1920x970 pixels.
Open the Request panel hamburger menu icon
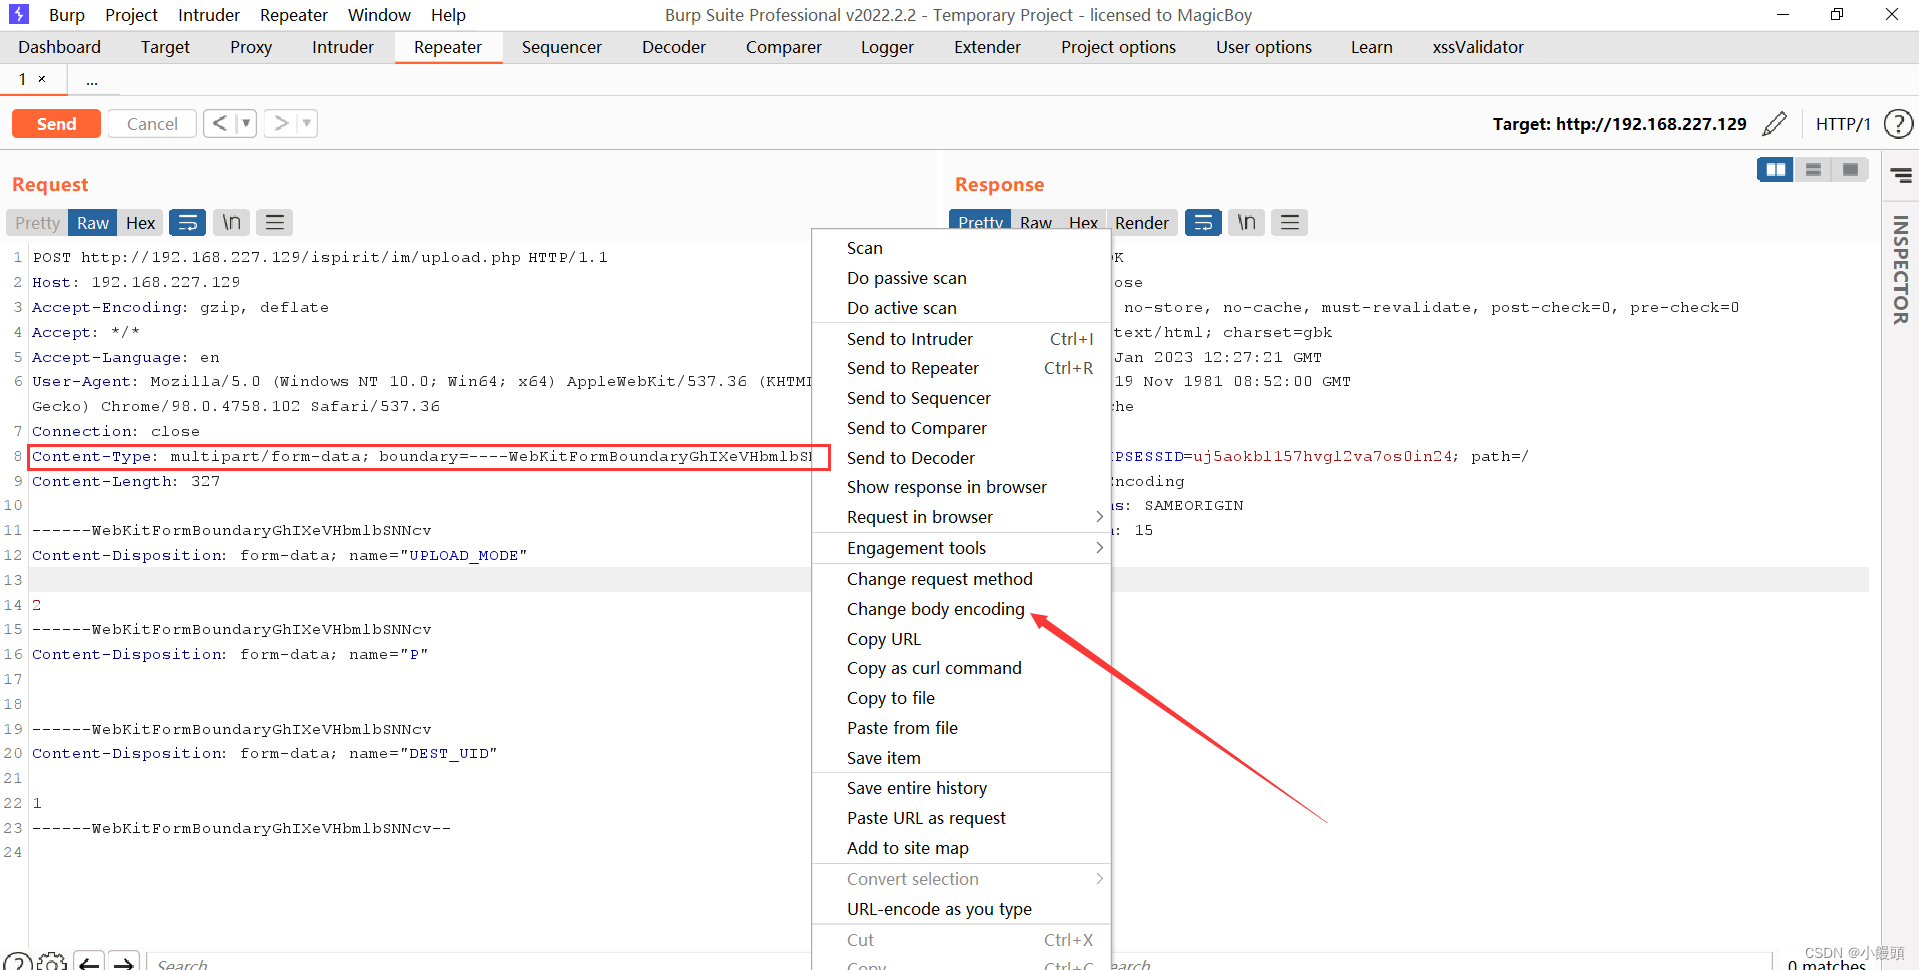275,222
